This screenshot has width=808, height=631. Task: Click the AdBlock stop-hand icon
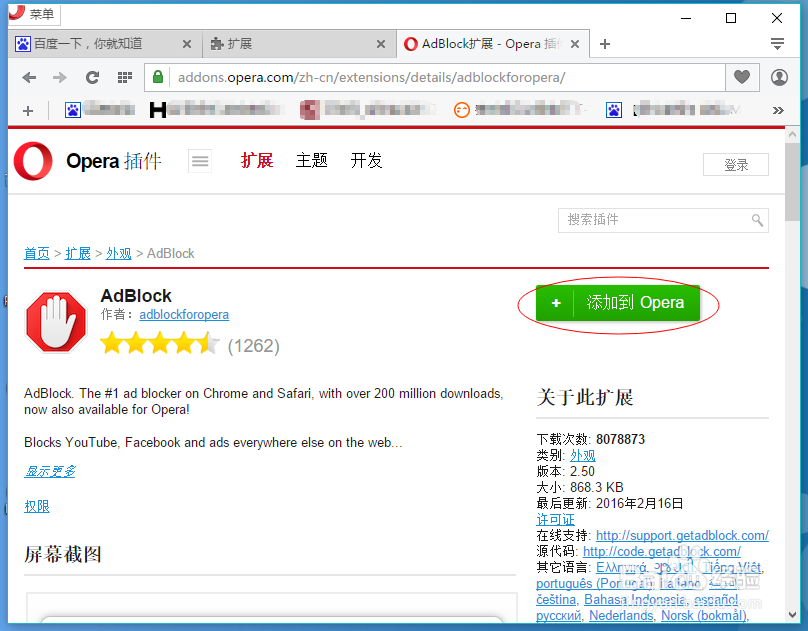tap(56, 322)
